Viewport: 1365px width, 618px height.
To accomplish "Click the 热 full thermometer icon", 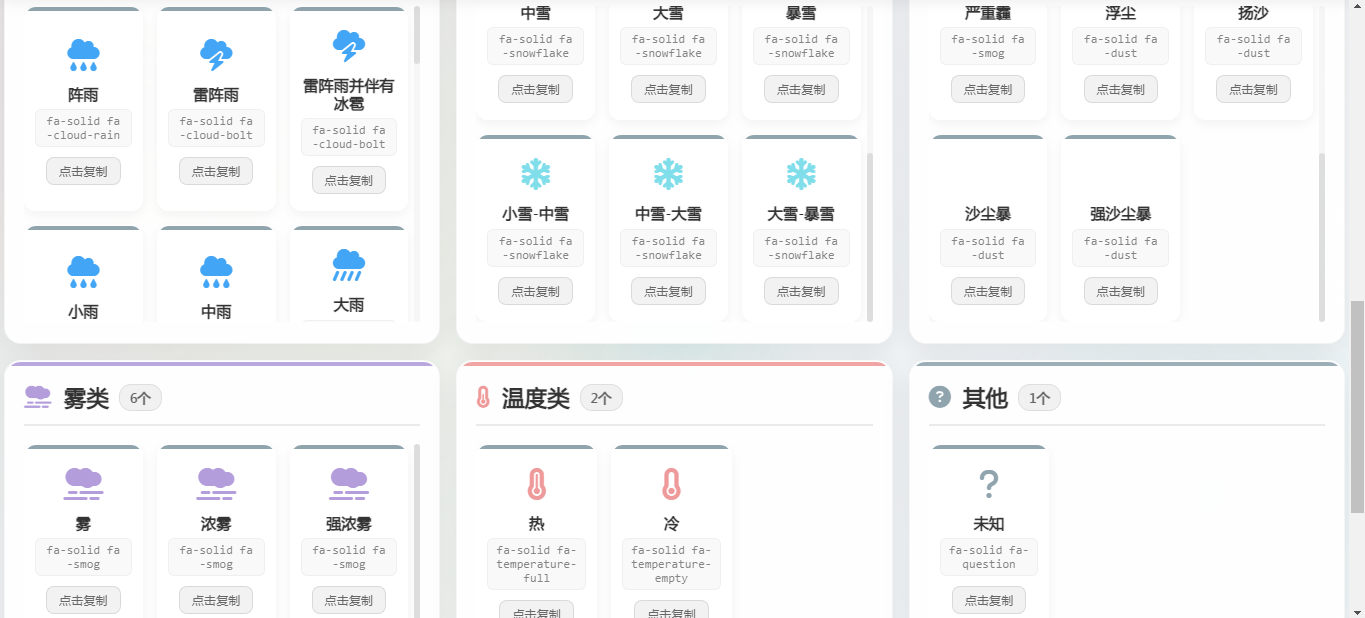I will 537,485.
